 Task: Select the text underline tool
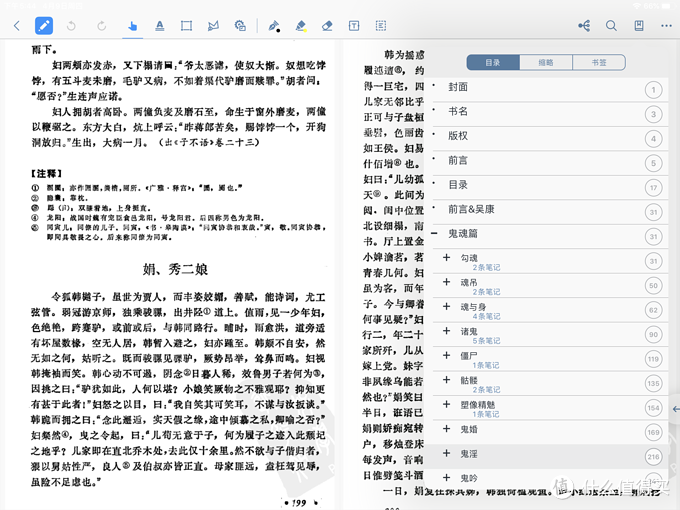tap(160, 26)
